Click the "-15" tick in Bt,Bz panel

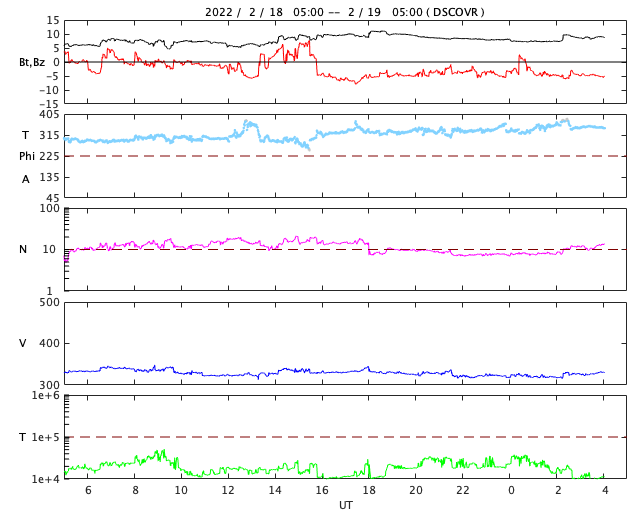tap(49, 104)
